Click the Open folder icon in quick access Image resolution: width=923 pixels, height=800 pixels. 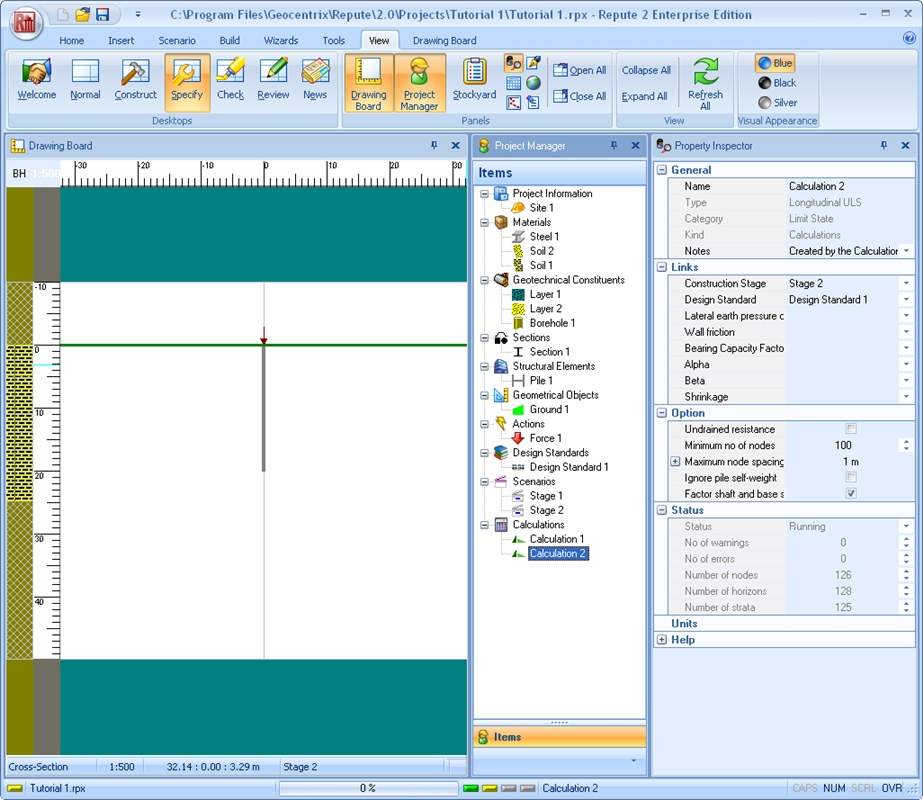point(82,15)
